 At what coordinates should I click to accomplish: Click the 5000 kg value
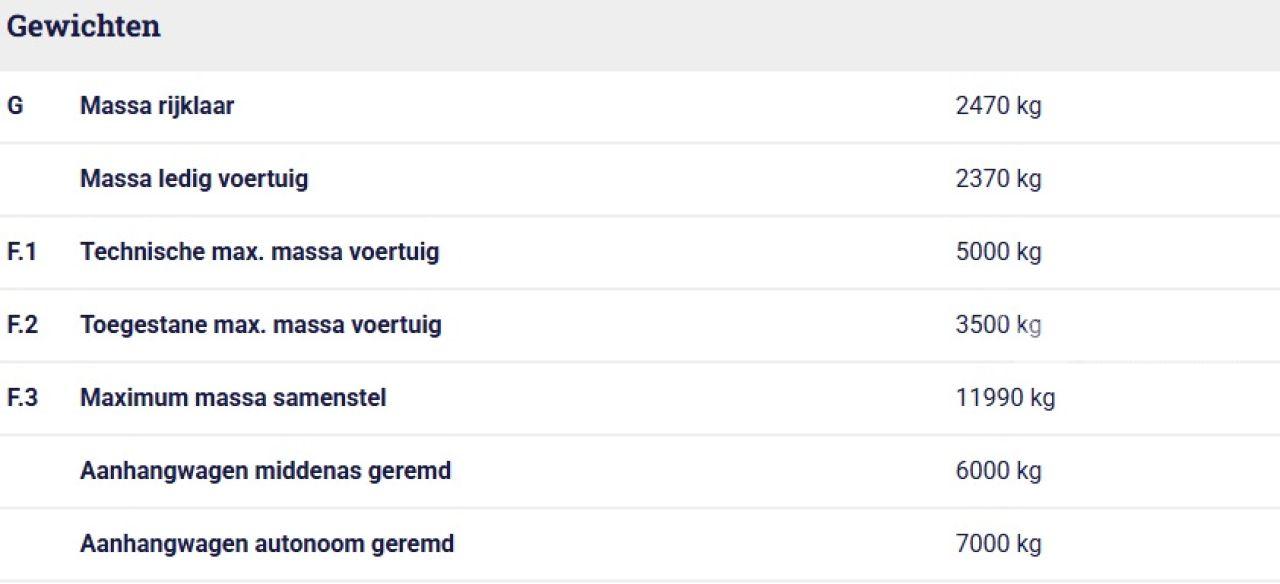998,252
